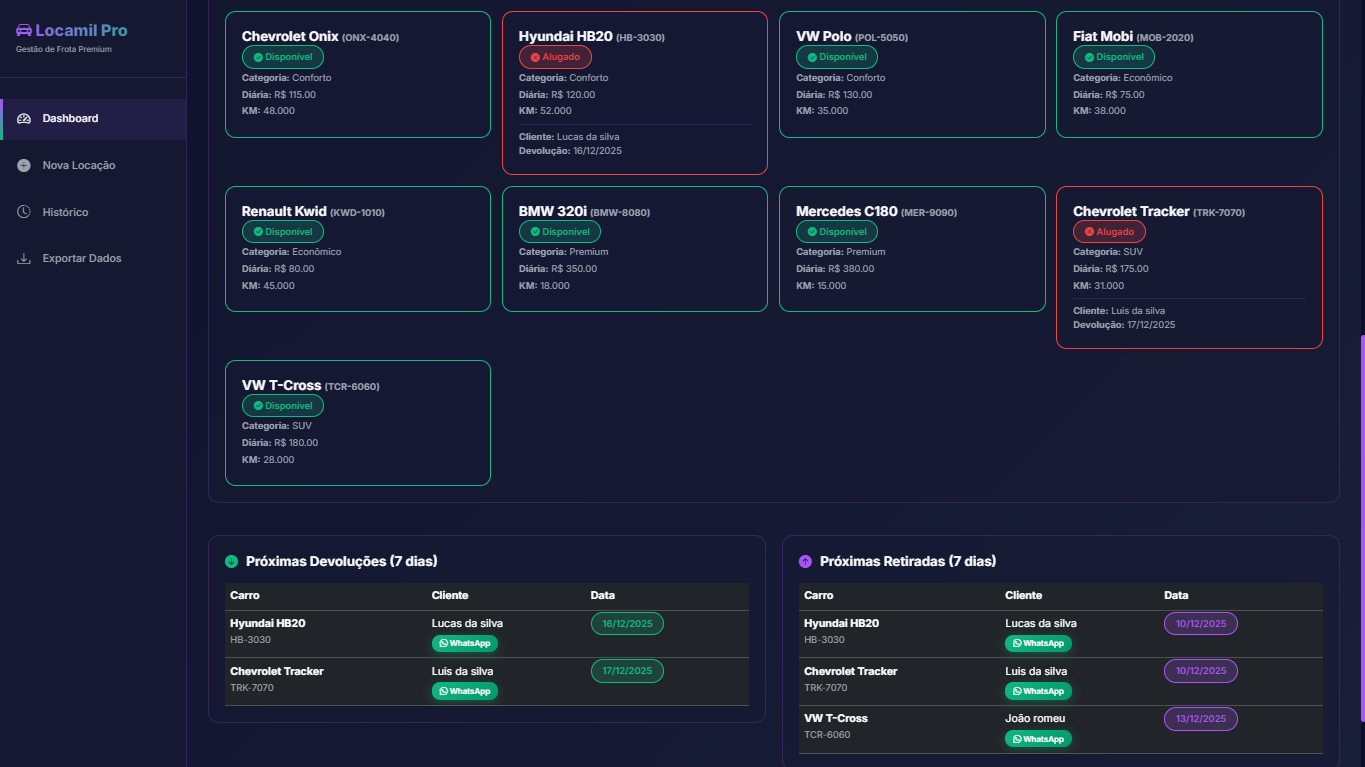This screenshot has height=767, width=1365.
Task: Click the Disponível badge on VW T-Cross
Action: tap(282, 406)
